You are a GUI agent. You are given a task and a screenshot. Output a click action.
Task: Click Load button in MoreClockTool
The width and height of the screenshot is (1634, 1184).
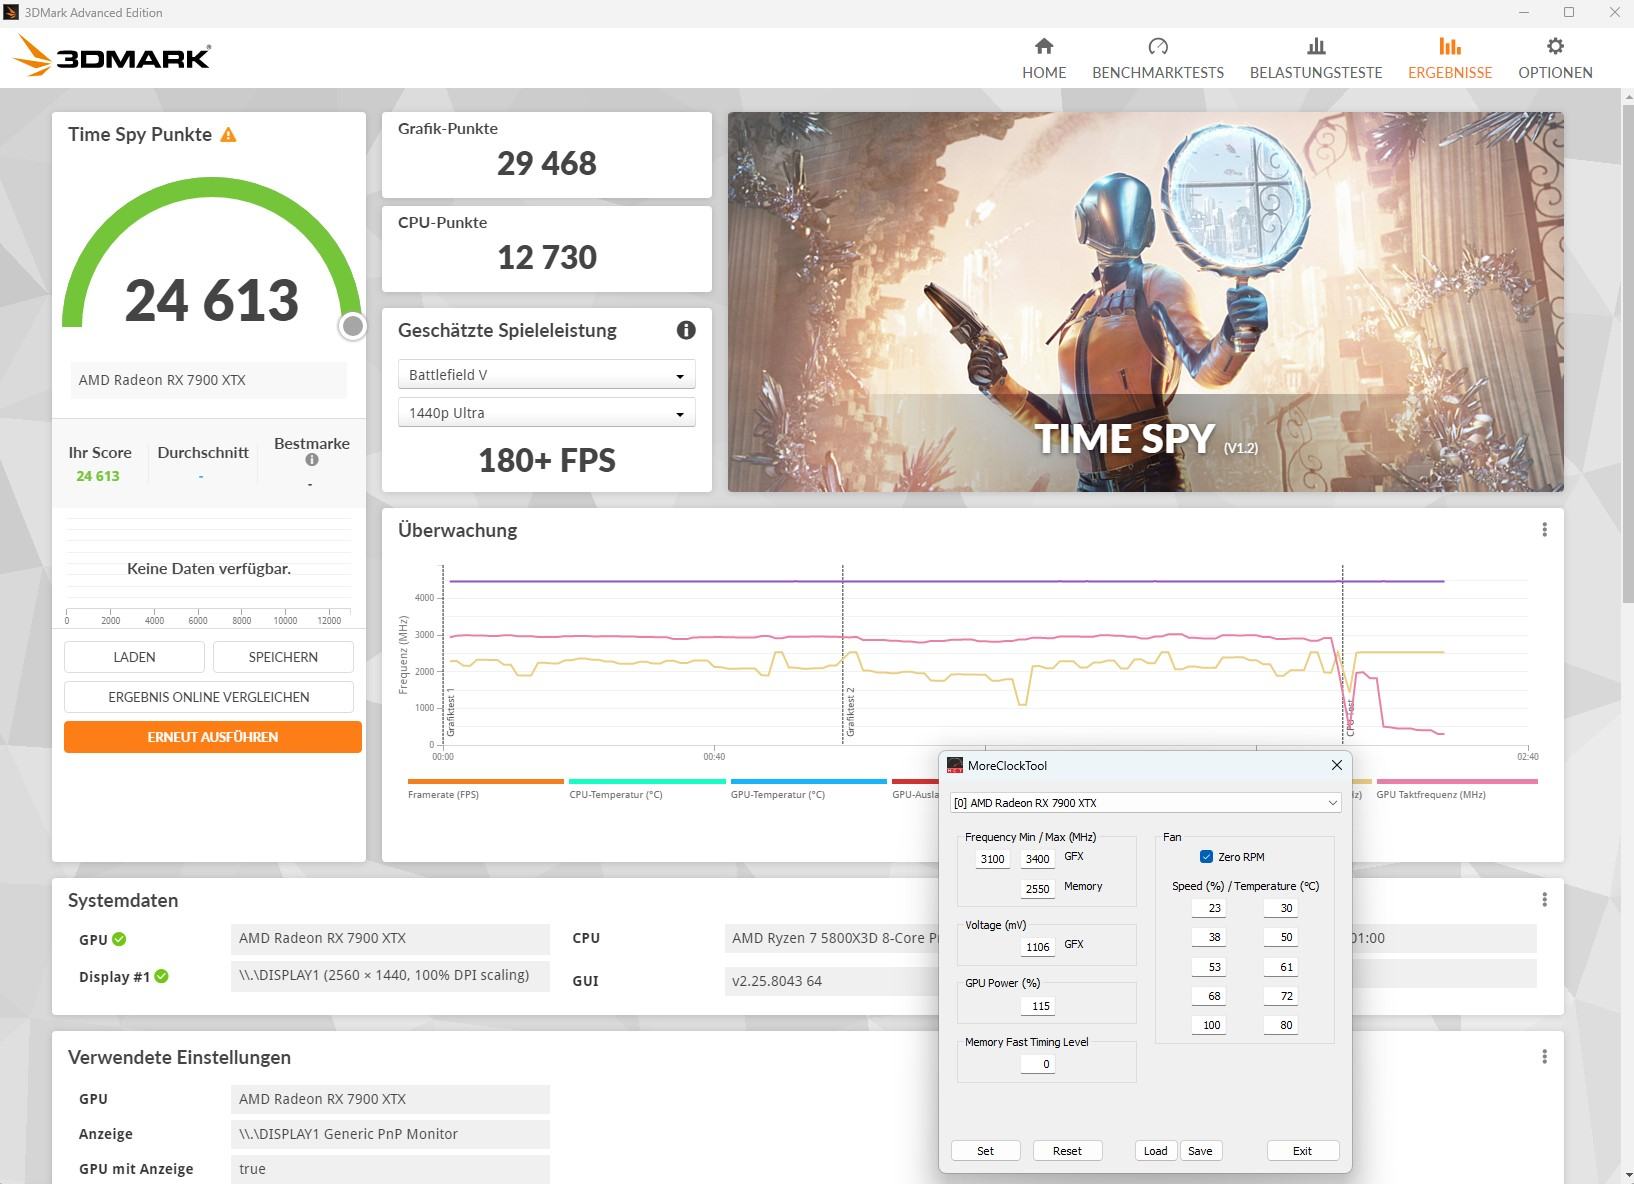coord(1155,1151)
